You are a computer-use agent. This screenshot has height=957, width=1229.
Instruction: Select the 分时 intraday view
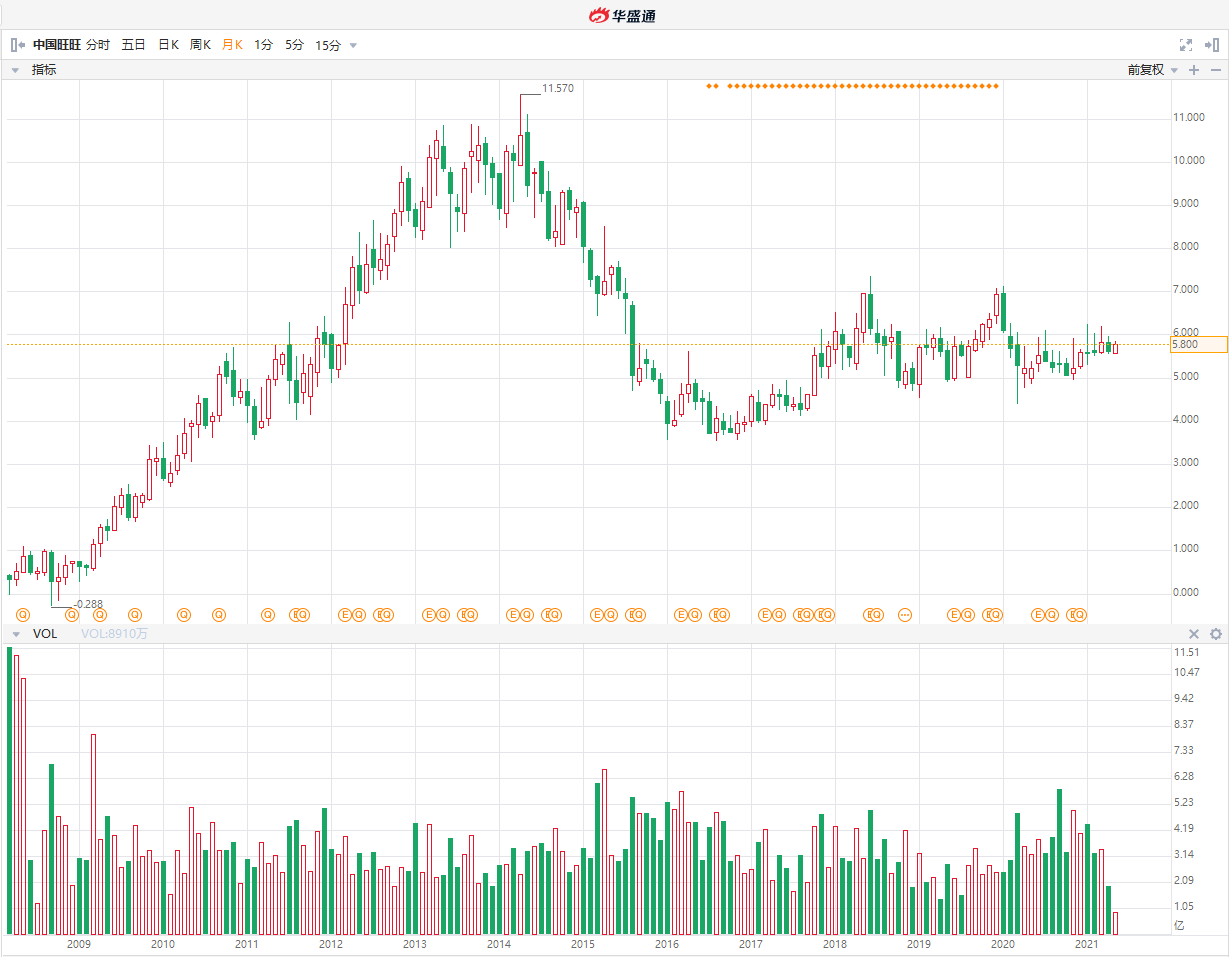pyautogui.click(x=98, y=45)
